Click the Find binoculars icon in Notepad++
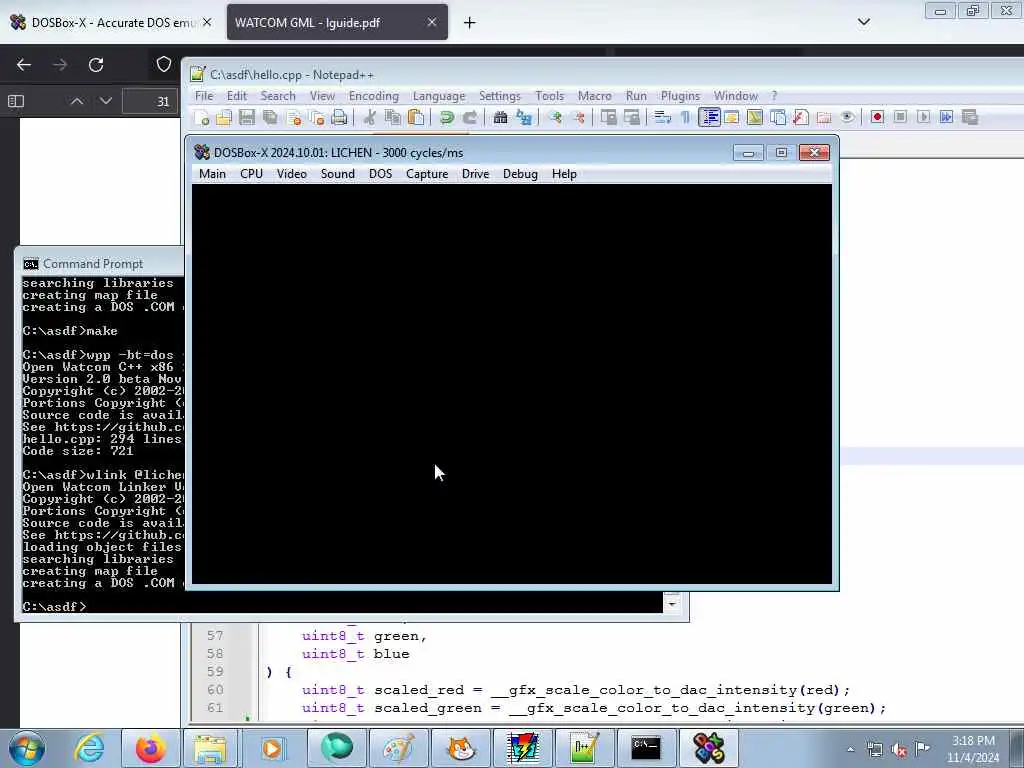 [x=500, y=118]
